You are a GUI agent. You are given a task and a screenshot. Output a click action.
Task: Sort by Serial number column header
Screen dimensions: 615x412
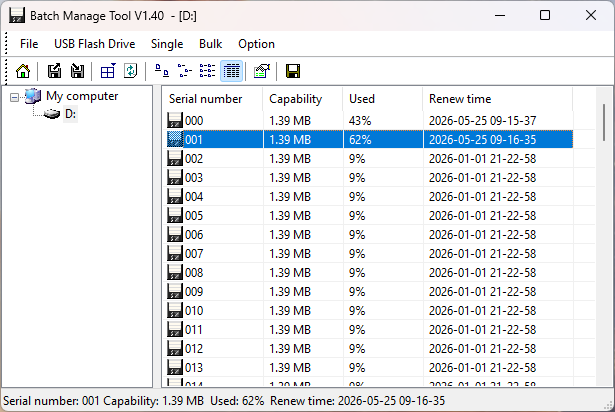213,99
